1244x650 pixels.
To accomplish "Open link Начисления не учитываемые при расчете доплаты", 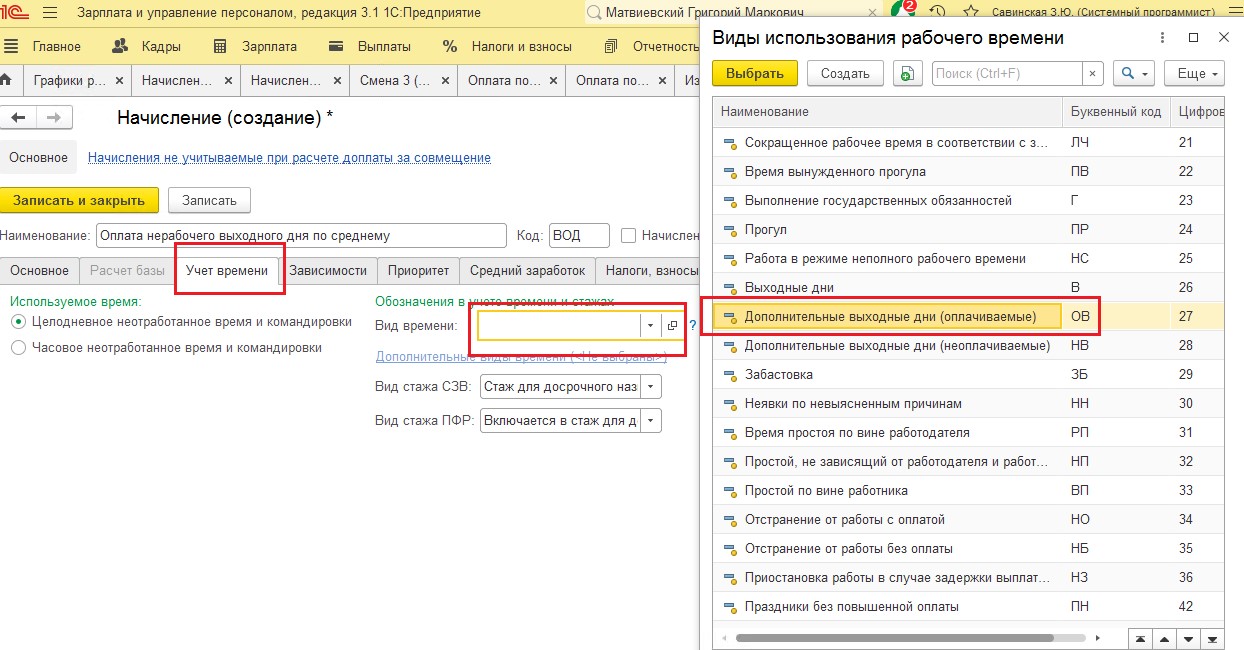I will coord(289,158).
